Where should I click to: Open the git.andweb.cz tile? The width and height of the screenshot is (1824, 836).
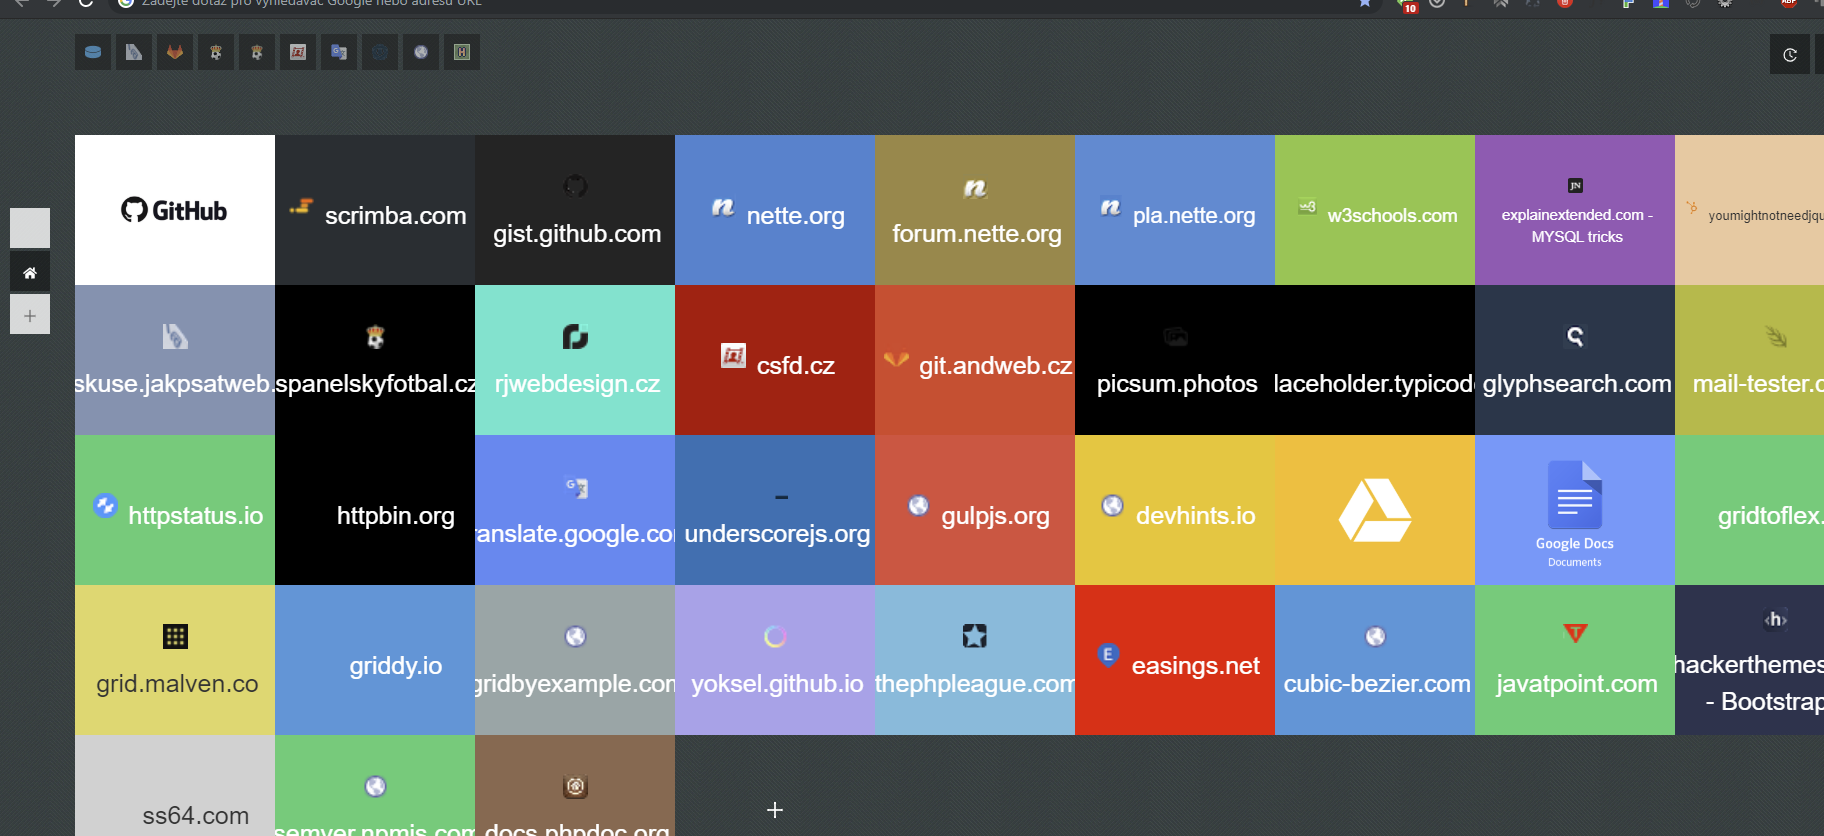tap(975, 360)
